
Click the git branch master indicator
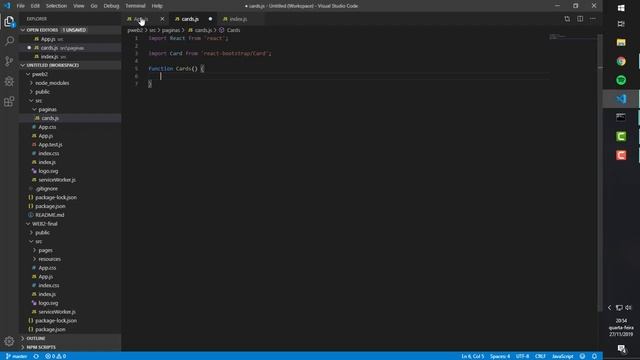click(16, 356)
